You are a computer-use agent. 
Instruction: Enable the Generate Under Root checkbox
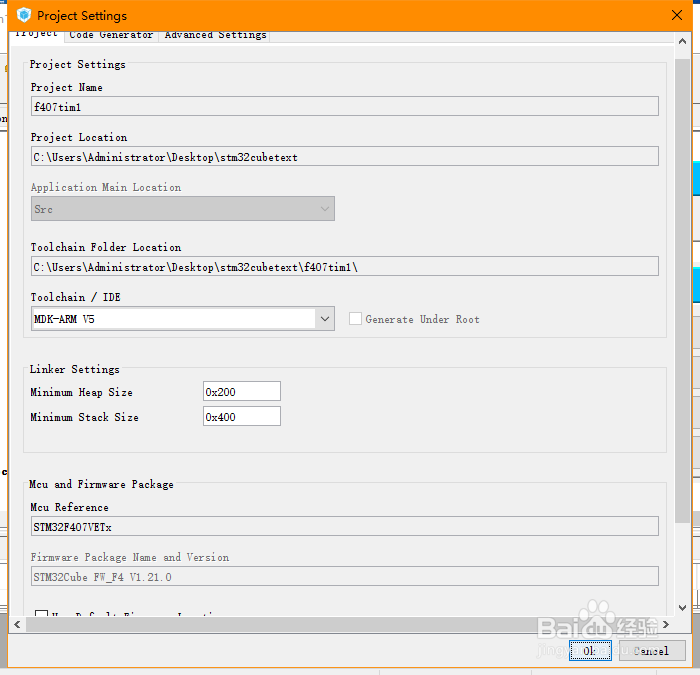pos(355,319)
